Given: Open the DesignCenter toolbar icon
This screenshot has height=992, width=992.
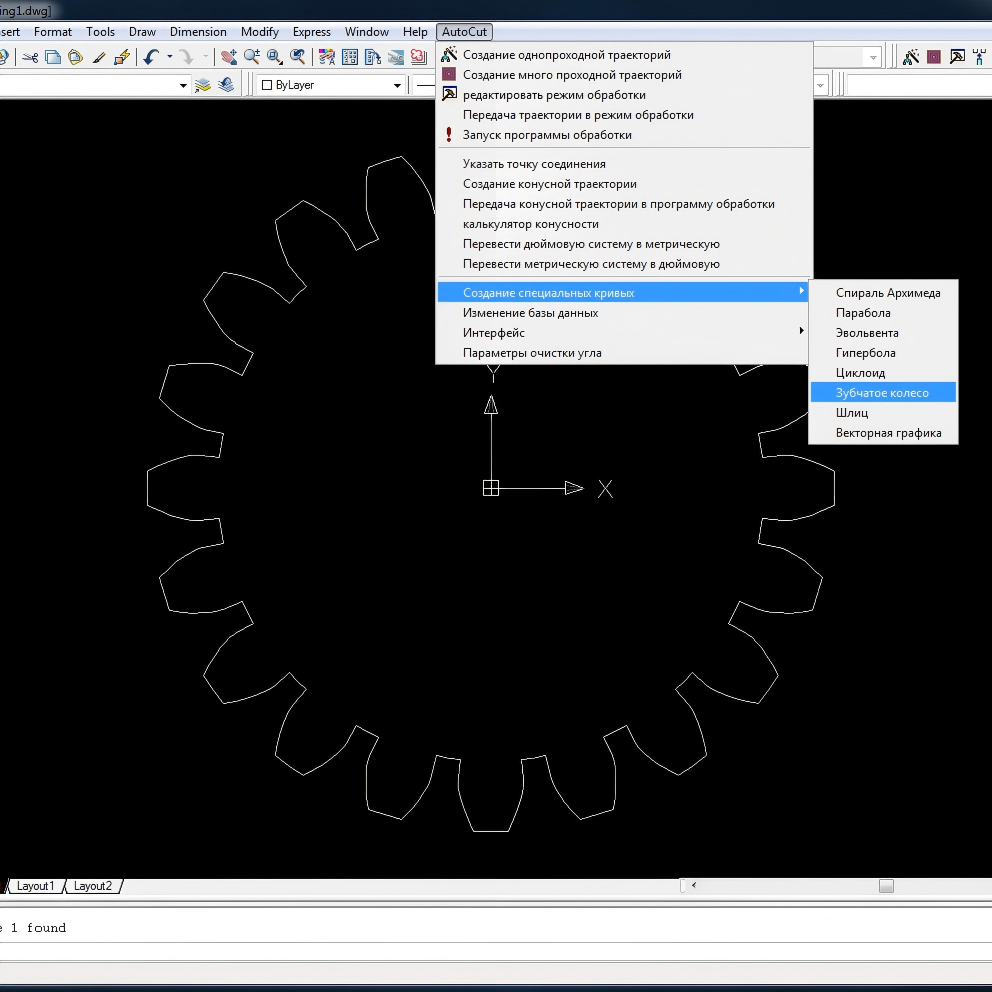Looking at the screenshot, I should [350, 58].
